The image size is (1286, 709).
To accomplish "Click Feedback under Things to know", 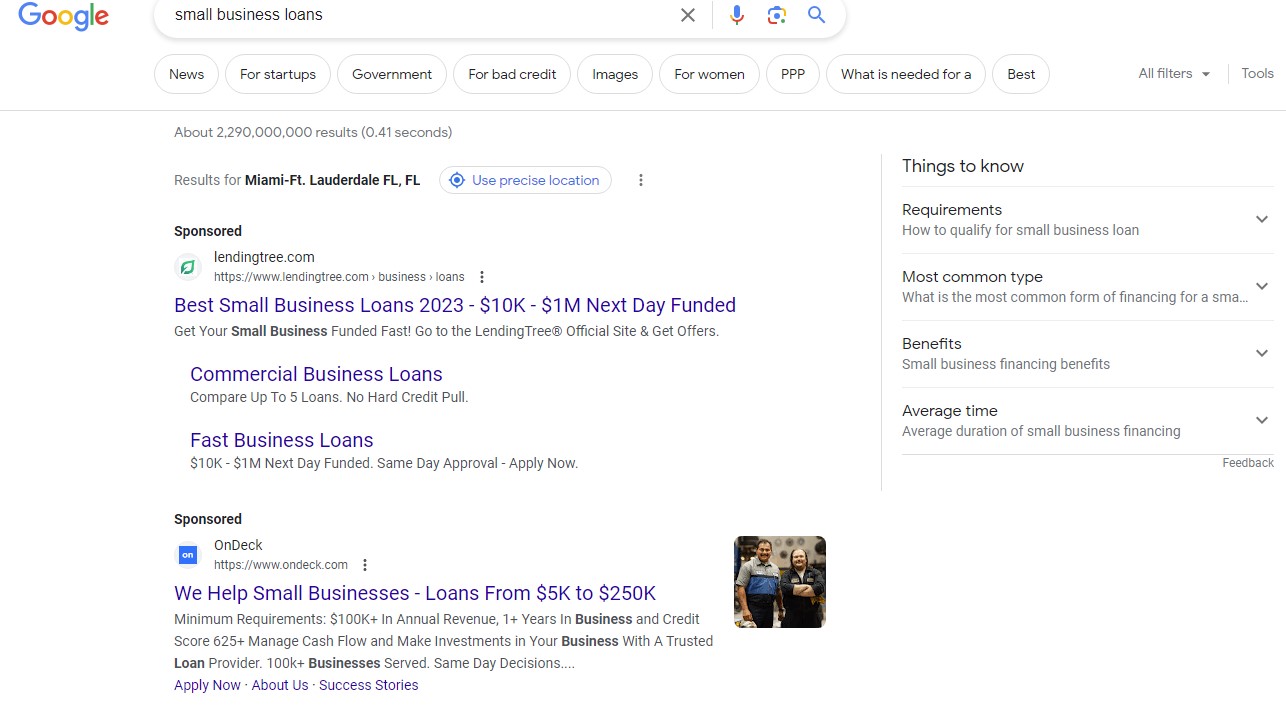I will pyautogui.click(x=1248, y=463).
